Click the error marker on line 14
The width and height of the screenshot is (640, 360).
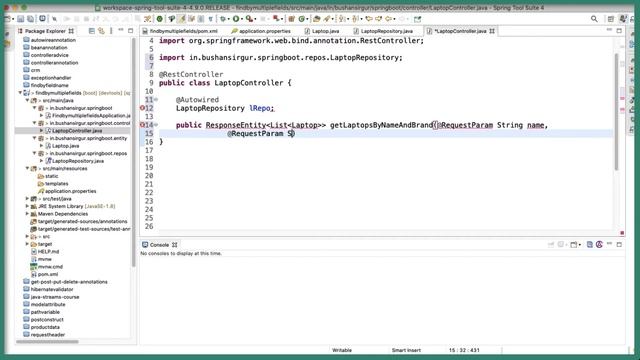142,125
